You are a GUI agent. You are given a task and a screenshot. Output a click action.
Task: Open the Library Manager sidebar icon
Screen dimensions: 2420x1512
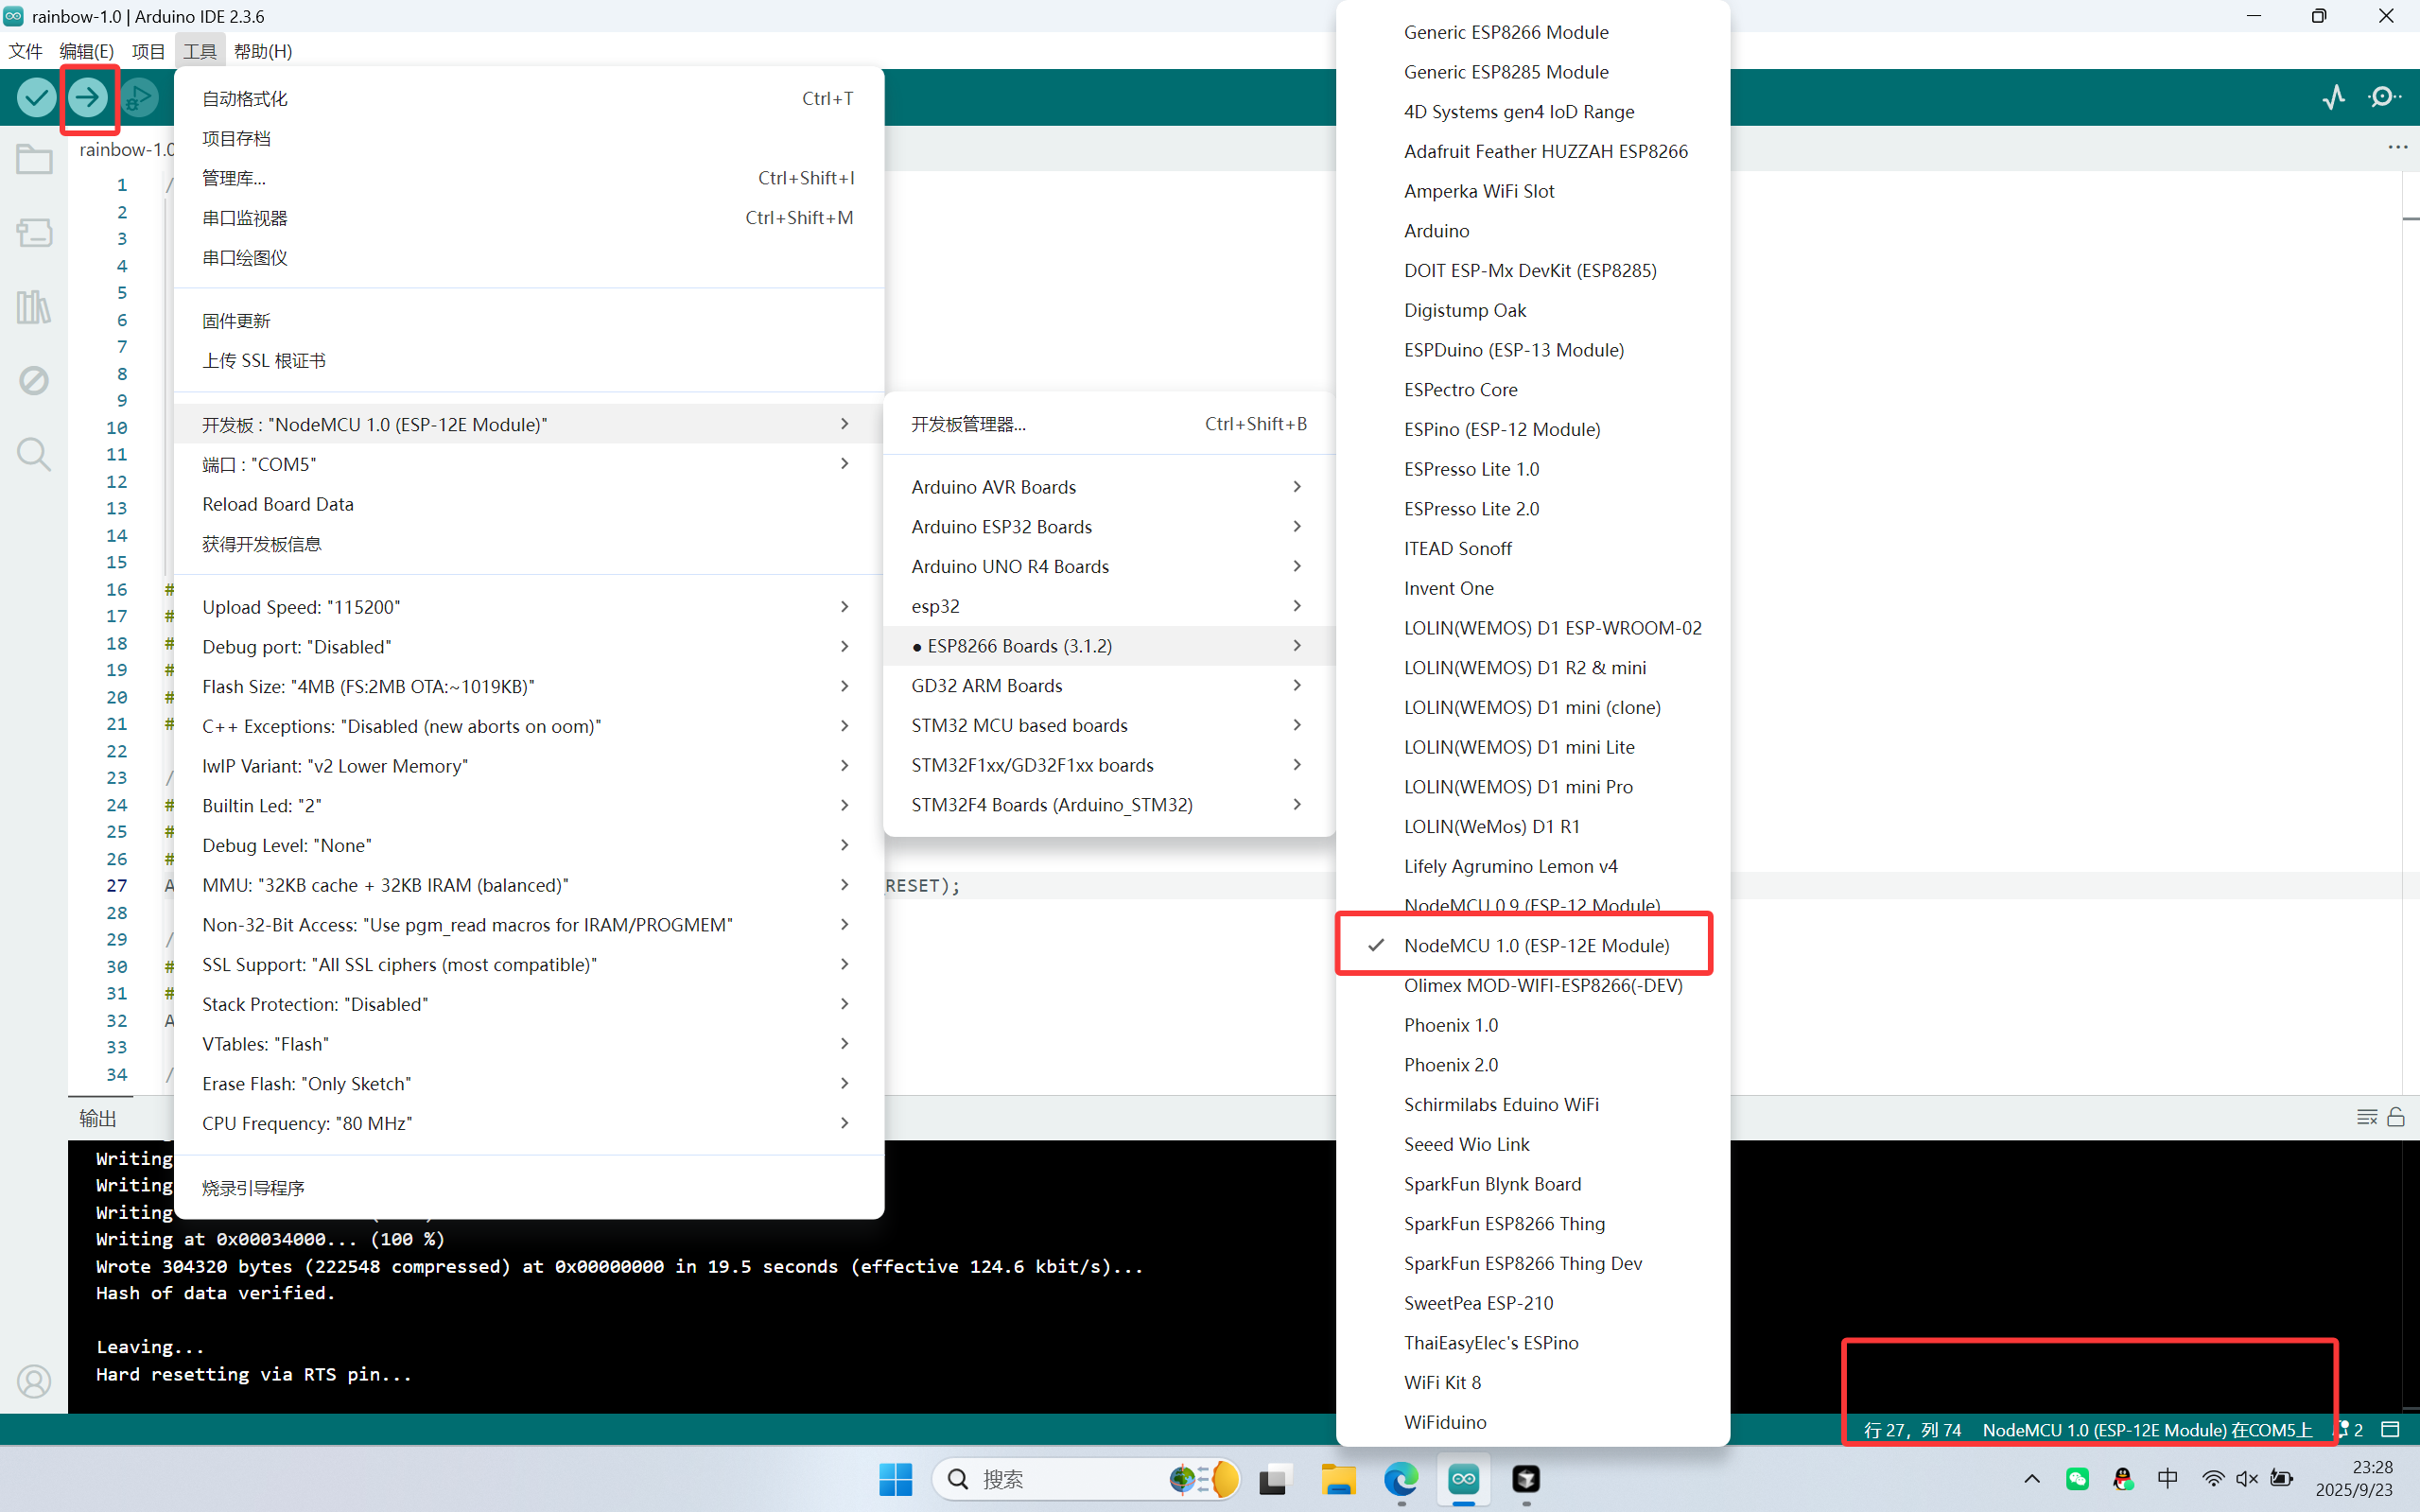pyautogui.click(x=34, y=307)
